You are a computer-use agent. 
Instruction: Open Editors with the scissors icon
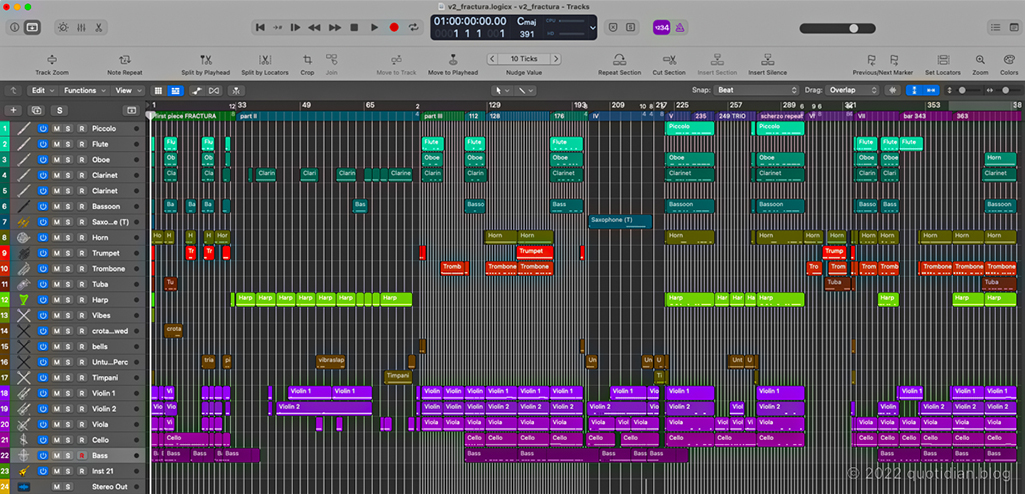point(99,27)
